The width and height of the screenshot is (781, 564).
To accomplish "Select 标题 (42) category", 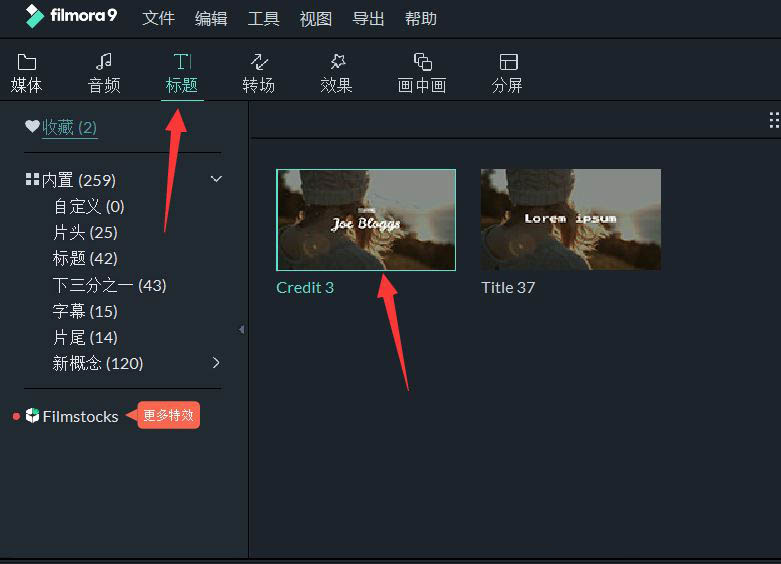I will click(85, 258).
